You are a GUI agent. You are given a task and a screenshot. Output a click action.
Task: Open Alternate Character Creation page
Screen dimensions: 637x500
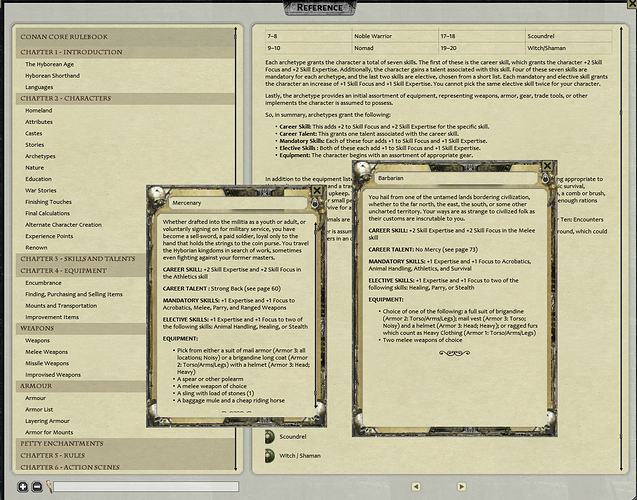tap(63, 225)
